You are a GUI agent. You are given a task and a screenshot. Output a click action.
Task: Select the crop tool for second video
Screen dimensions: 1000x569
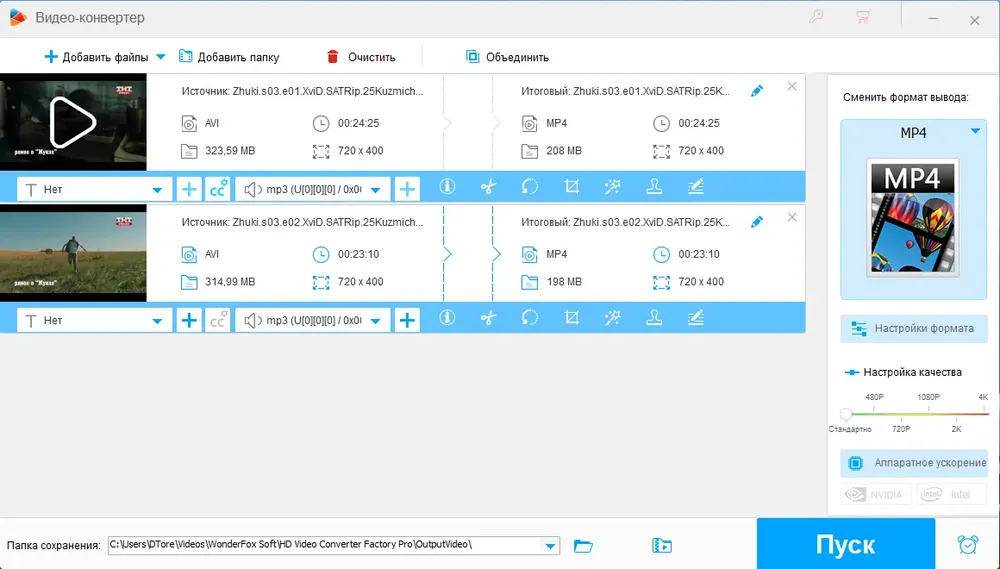pyautogui.click(x=572, y=317)
